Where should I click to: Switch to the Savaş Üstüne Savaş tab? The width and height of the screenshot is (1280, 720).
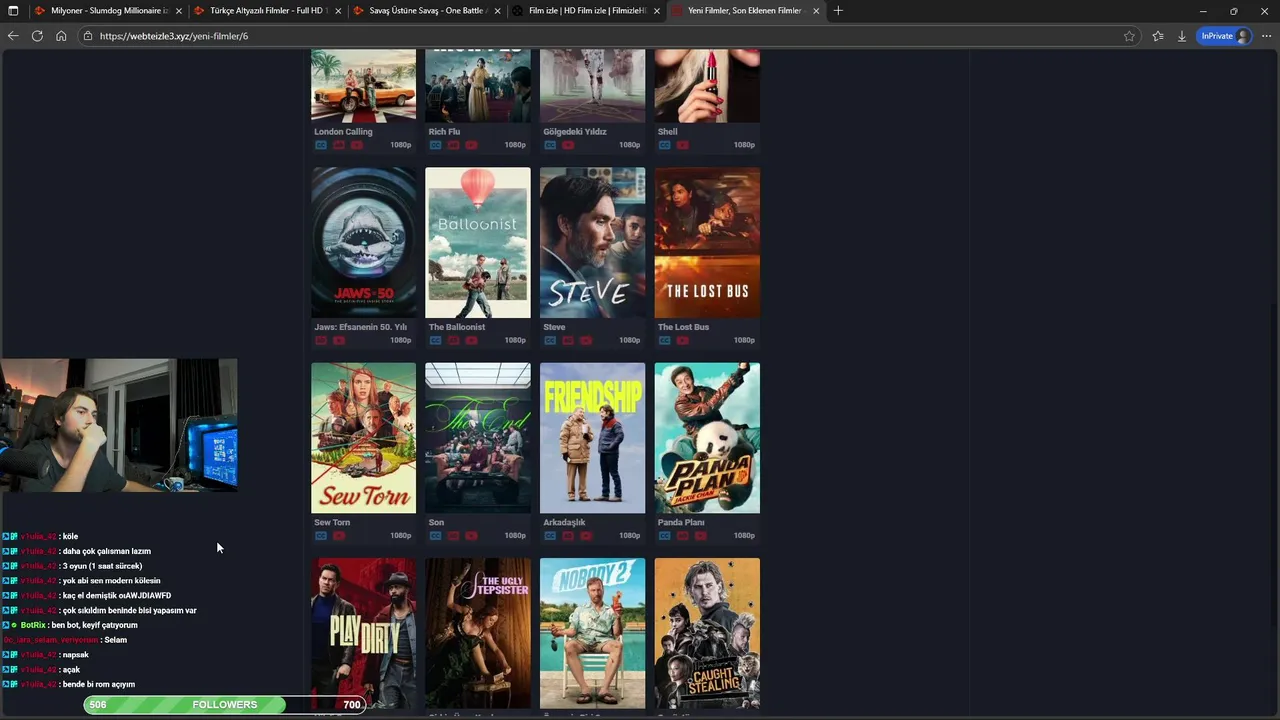[426, 11]
